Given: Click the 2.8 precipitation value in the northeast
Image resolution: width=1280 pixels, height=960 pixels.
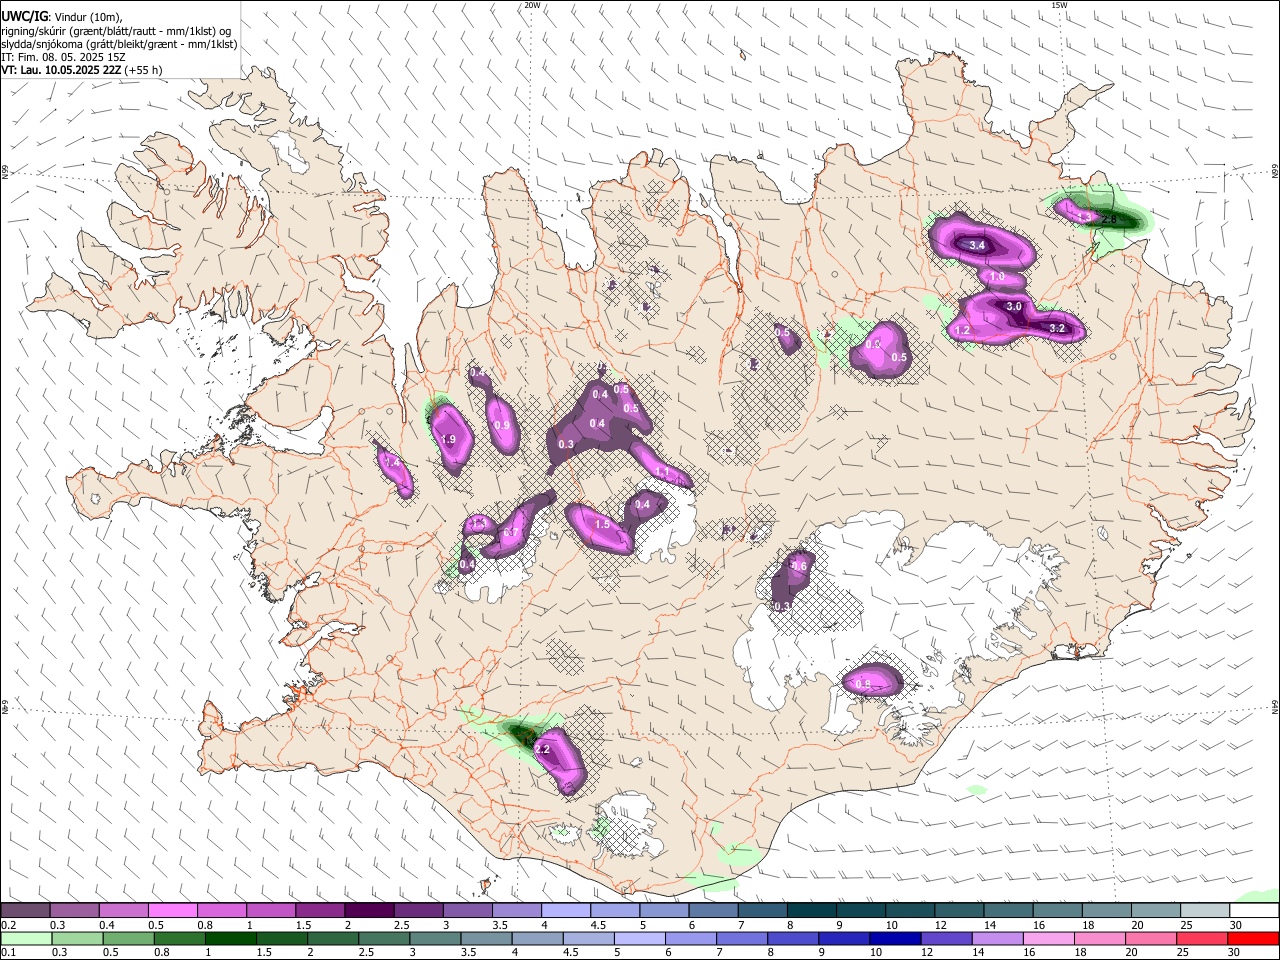Looking at the screenshot, I should (1108, 219).
